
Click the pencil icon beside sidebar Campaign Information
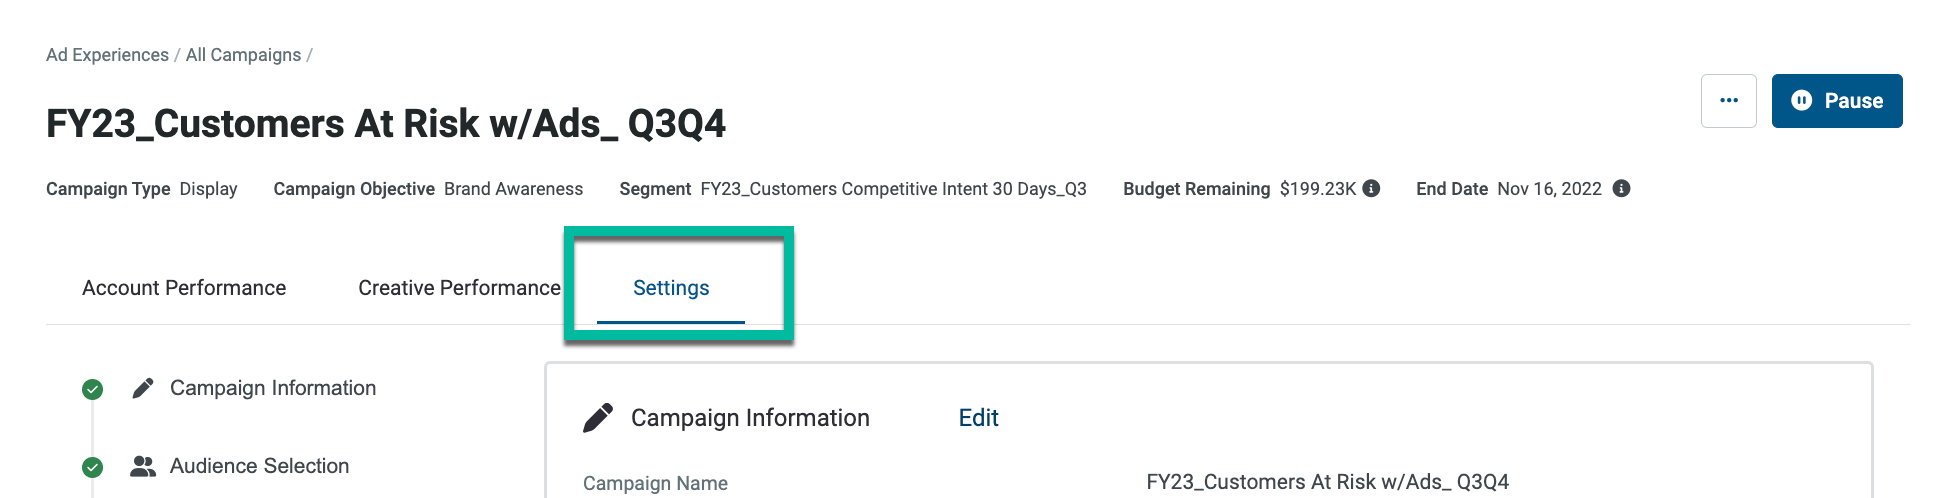pos(143,388)
